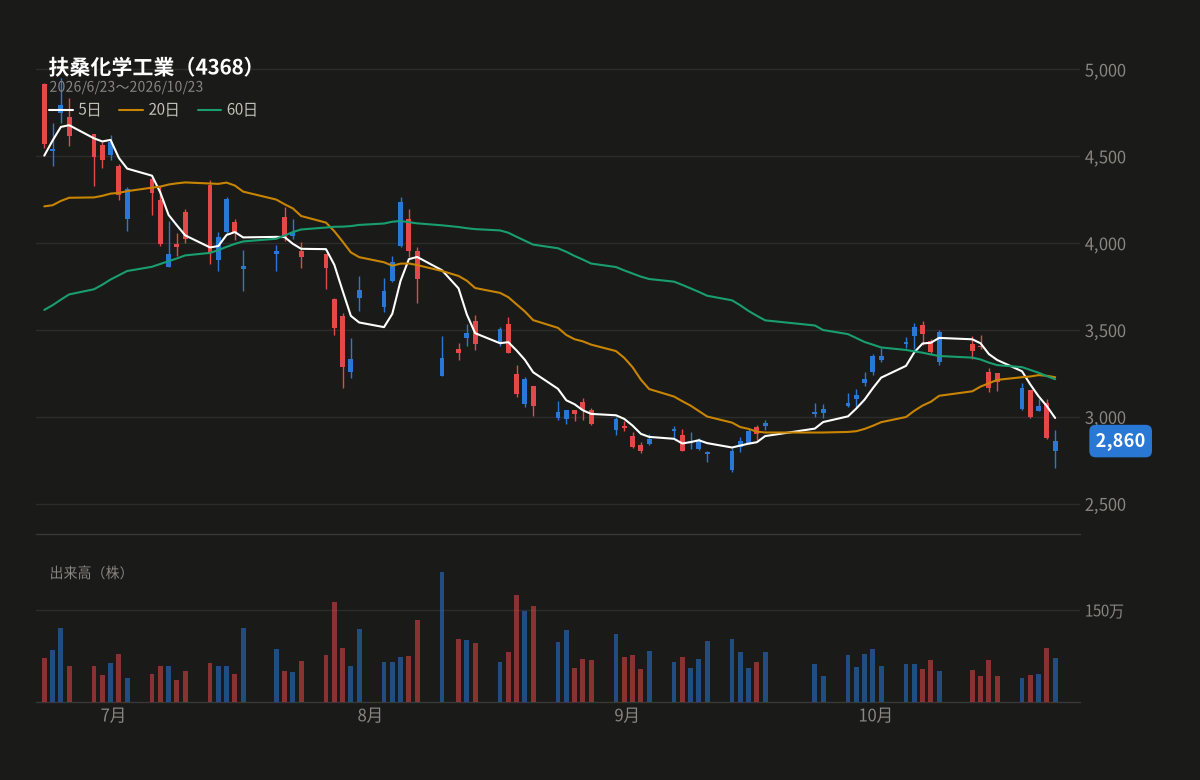
Task: Click the 7月 month label
Action: pos(114,716)
